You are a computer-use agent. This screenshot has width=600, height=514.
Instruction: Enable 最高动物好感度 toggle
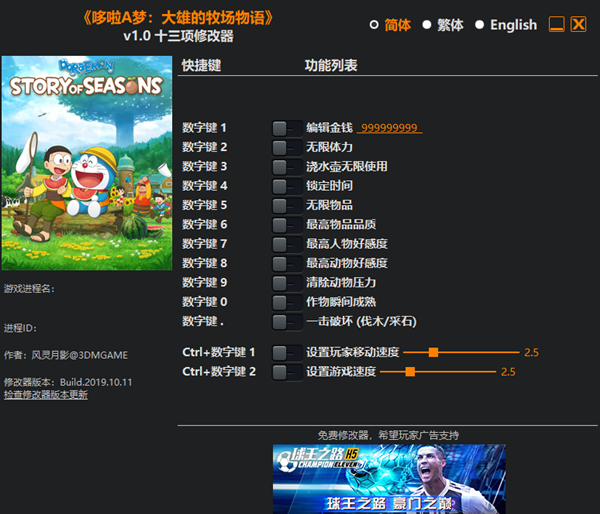click(x=287, y=264)
